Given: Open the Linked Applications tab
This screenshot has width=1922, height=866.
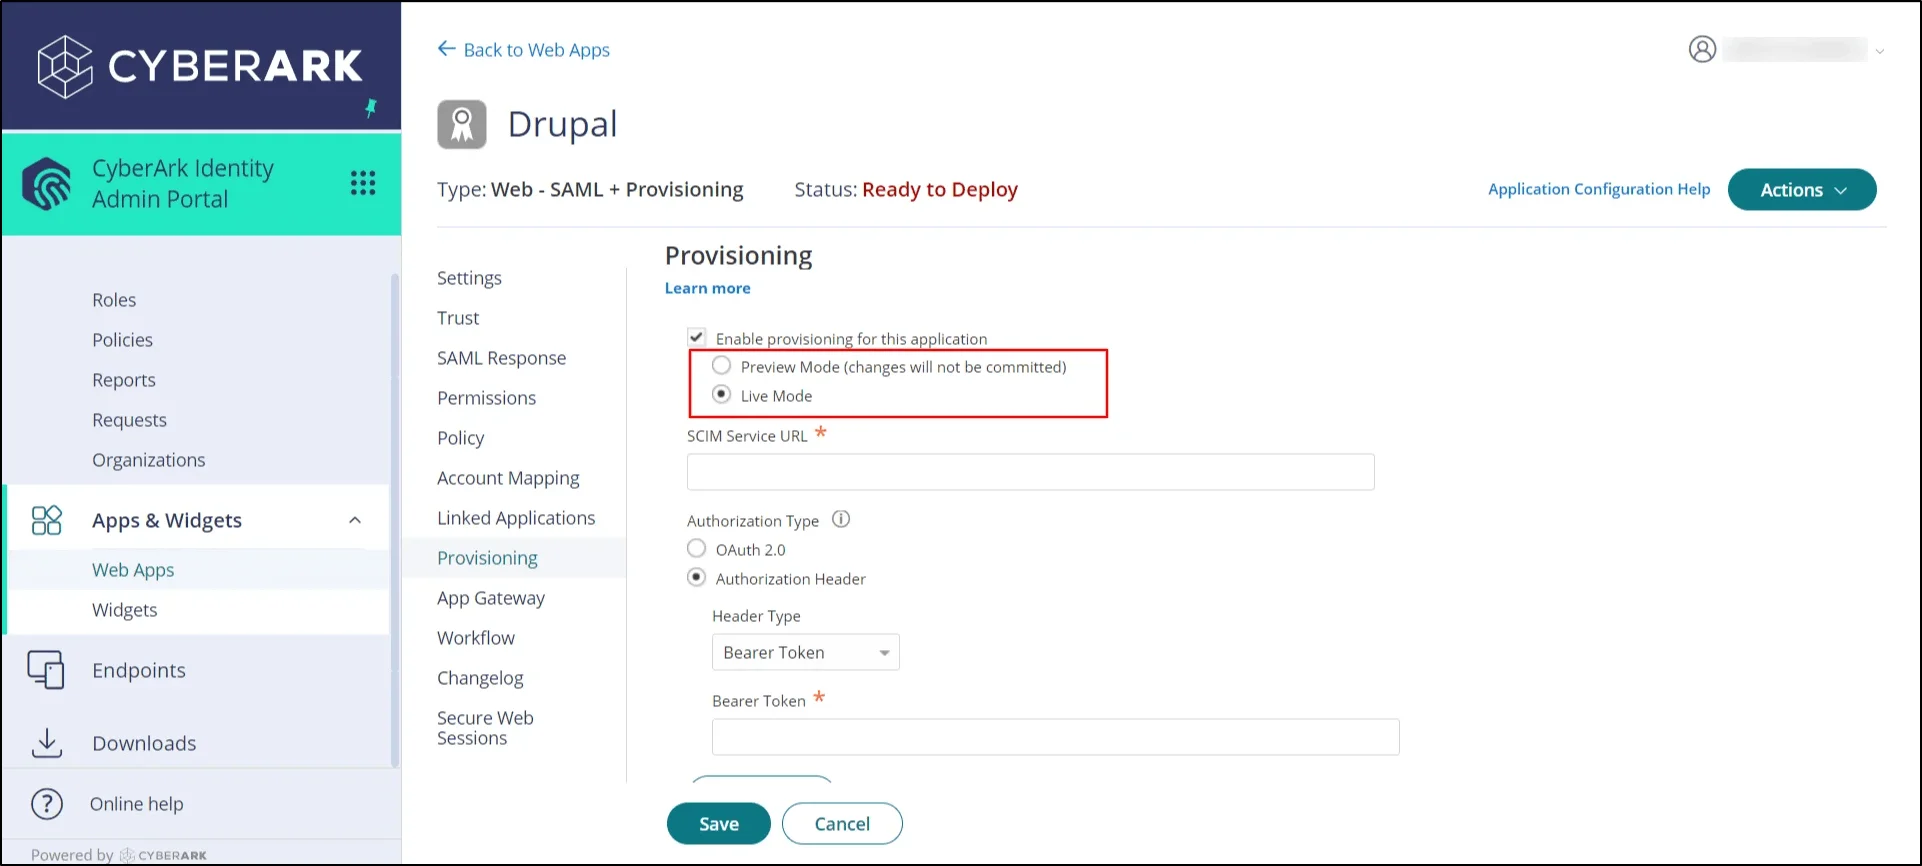Looking at the screenshot, I should (516, 518).
